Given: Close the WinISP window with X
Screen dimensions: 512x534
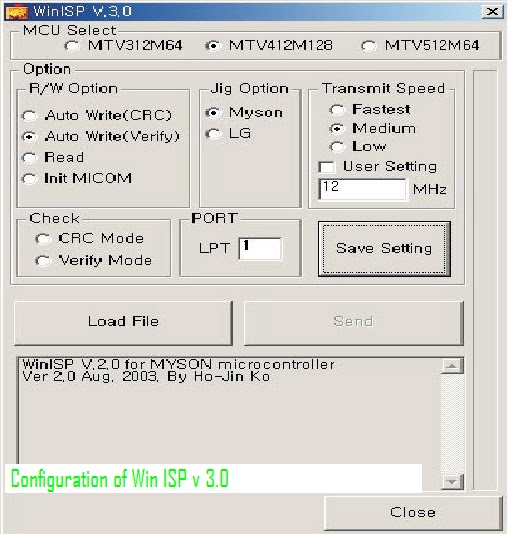Looking at the screenshot, I should click(492, 12).
